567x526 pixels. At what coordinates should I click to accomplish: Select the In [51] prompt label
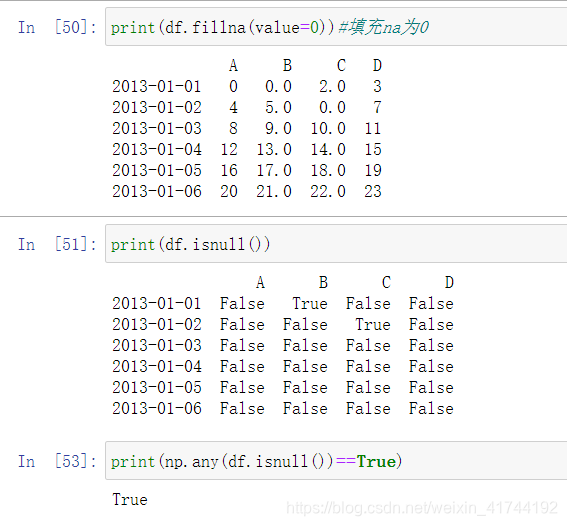57,244
